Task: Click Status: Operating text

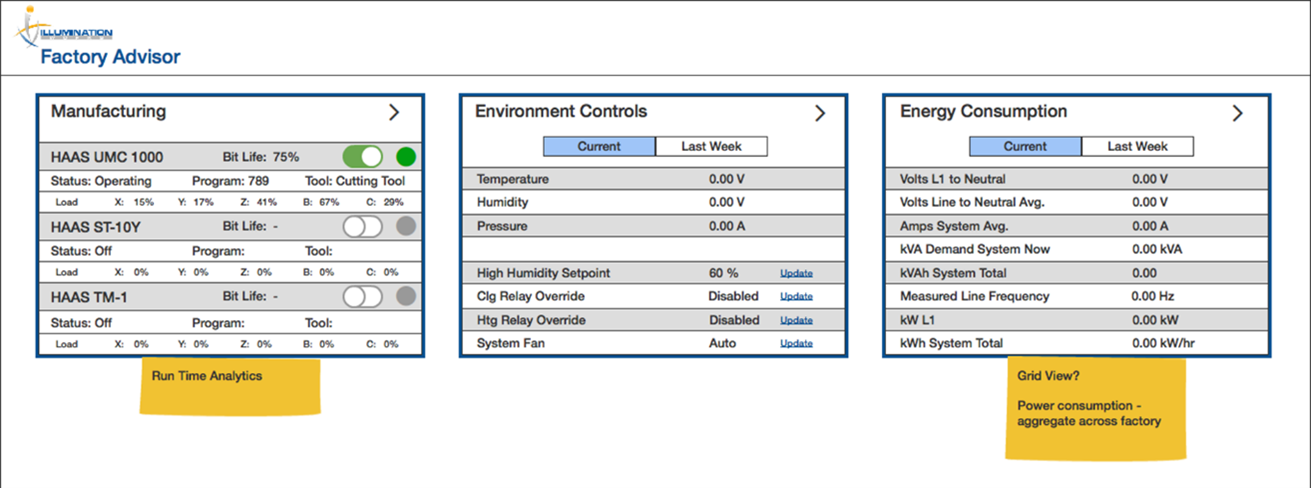Action: 101,181
